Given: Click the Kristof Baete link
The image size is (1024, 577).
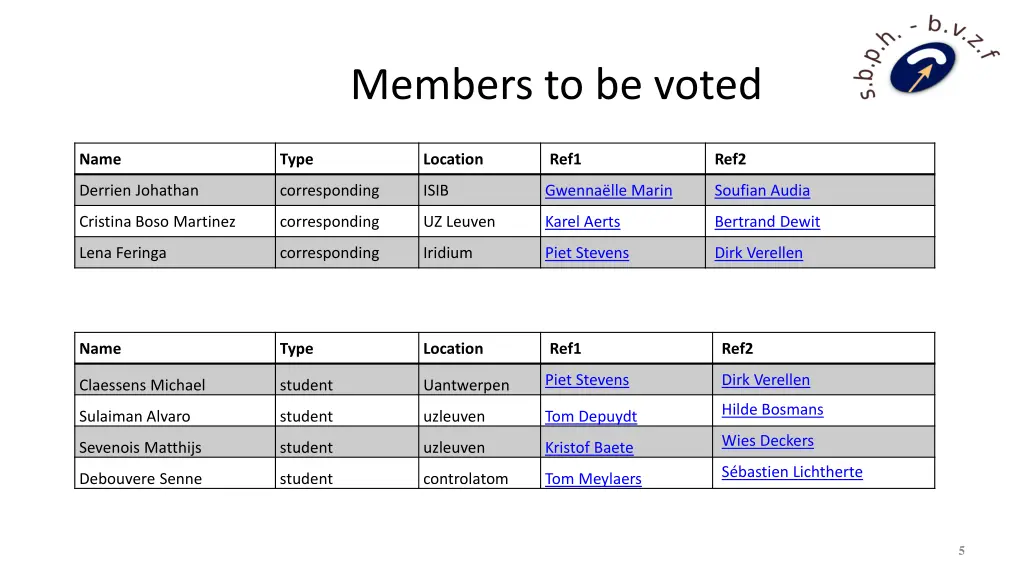Looking at the screenshot, I should pyautogui.click(x=589, y=448).
